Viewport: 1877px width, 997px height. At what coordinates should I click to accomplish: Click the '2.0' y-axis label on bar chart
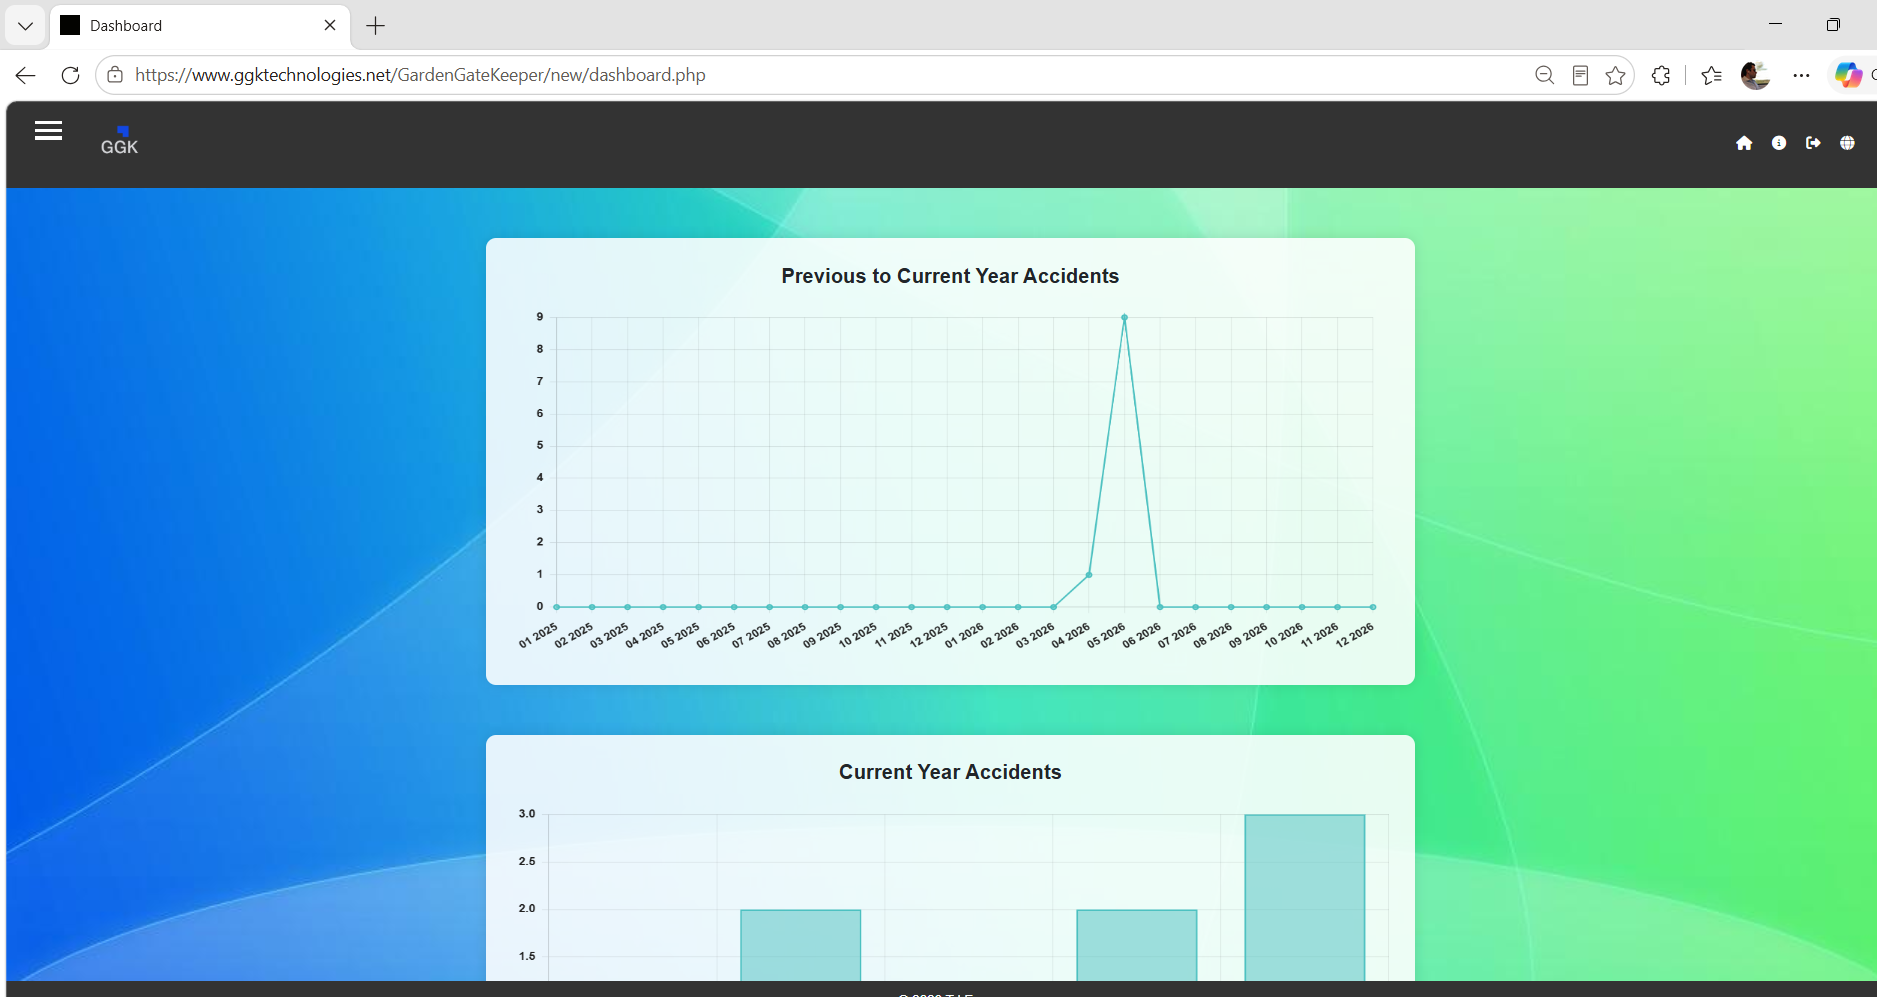tap(527, 909)
